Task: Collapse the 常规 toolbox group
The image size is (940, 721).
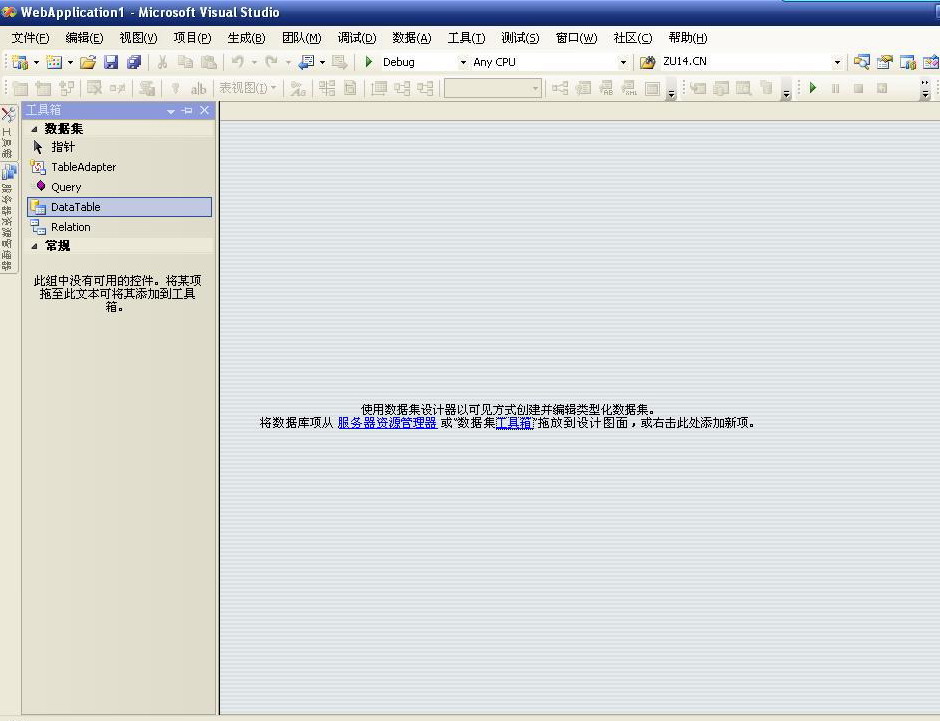Action: click(34, 246)
